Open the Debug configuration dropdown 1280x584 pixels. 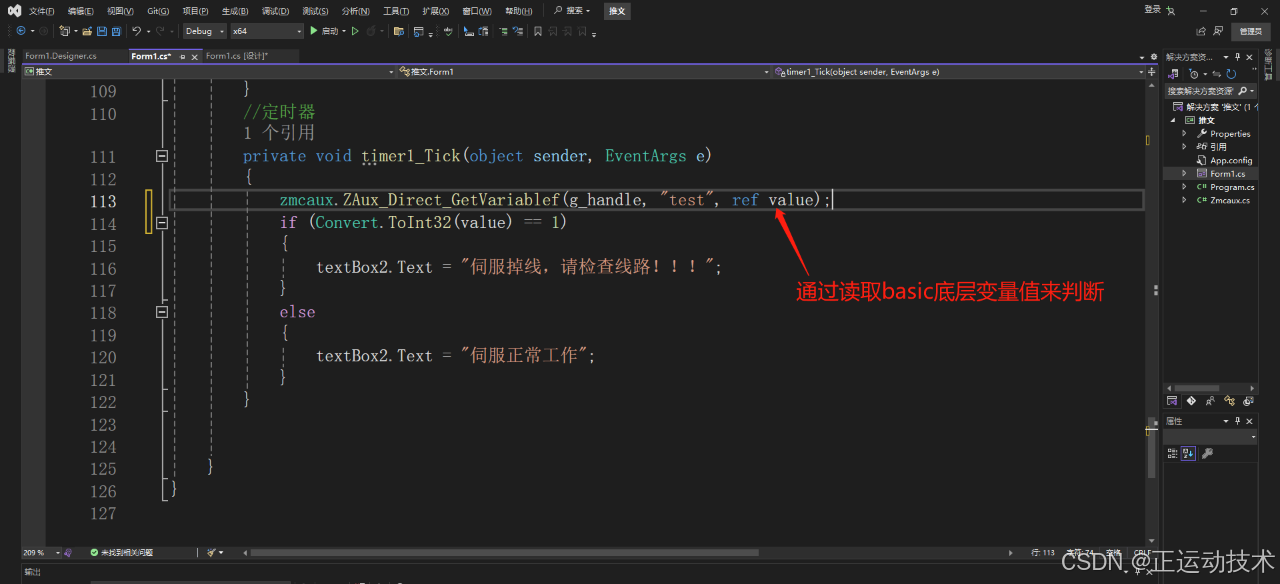[x=204, y=31]
